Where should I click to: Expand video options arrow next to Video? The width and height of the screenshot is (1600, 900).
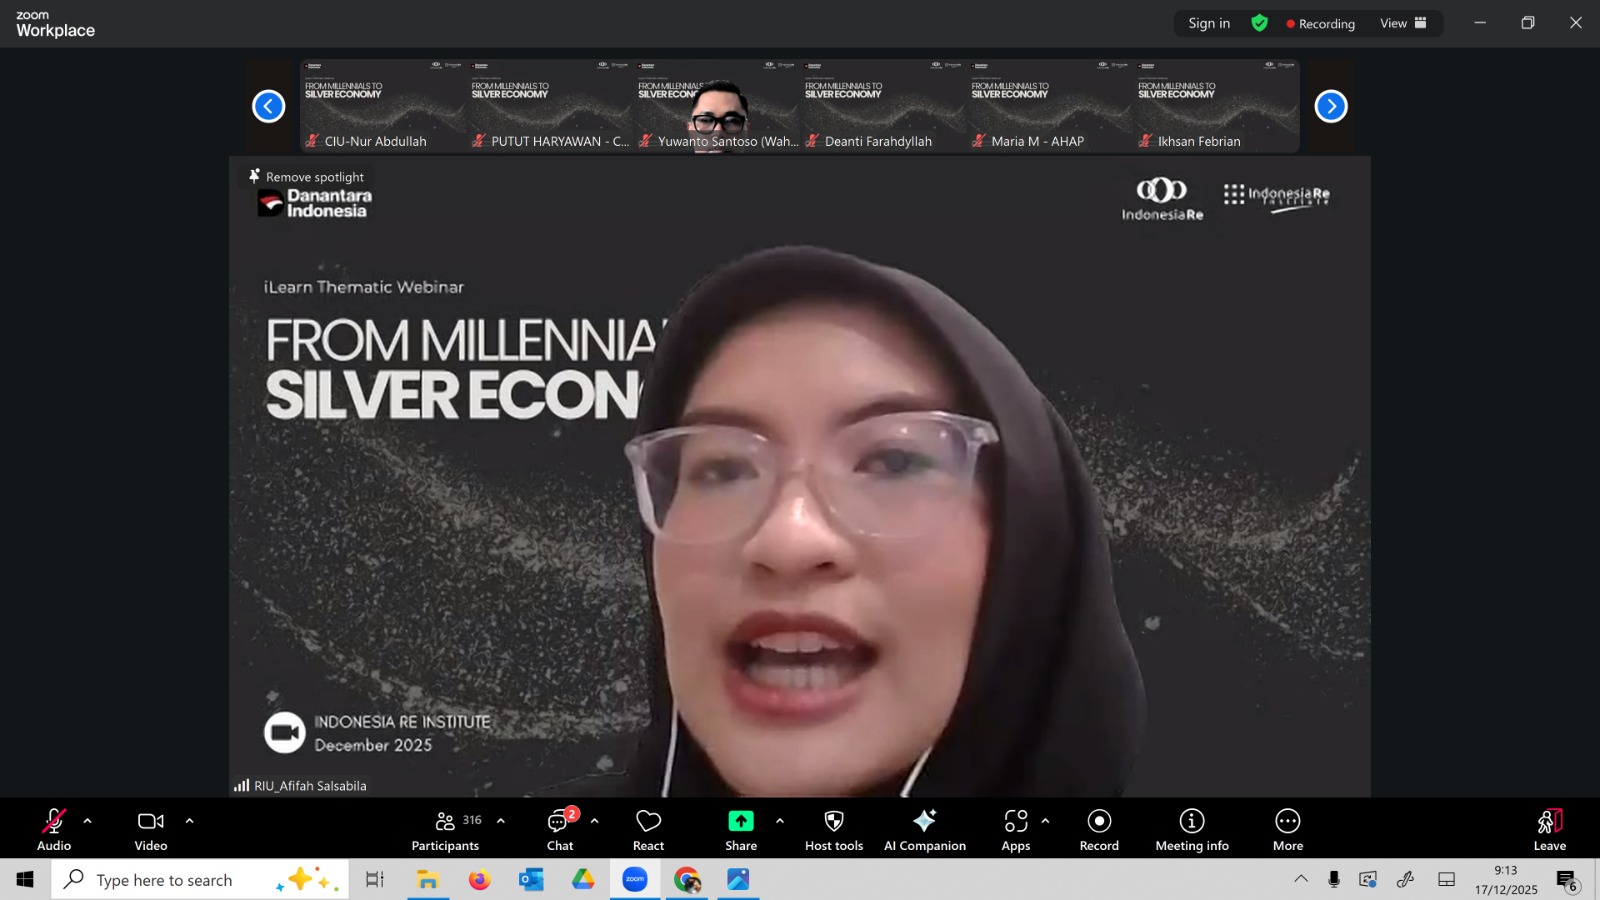point(190,821)
